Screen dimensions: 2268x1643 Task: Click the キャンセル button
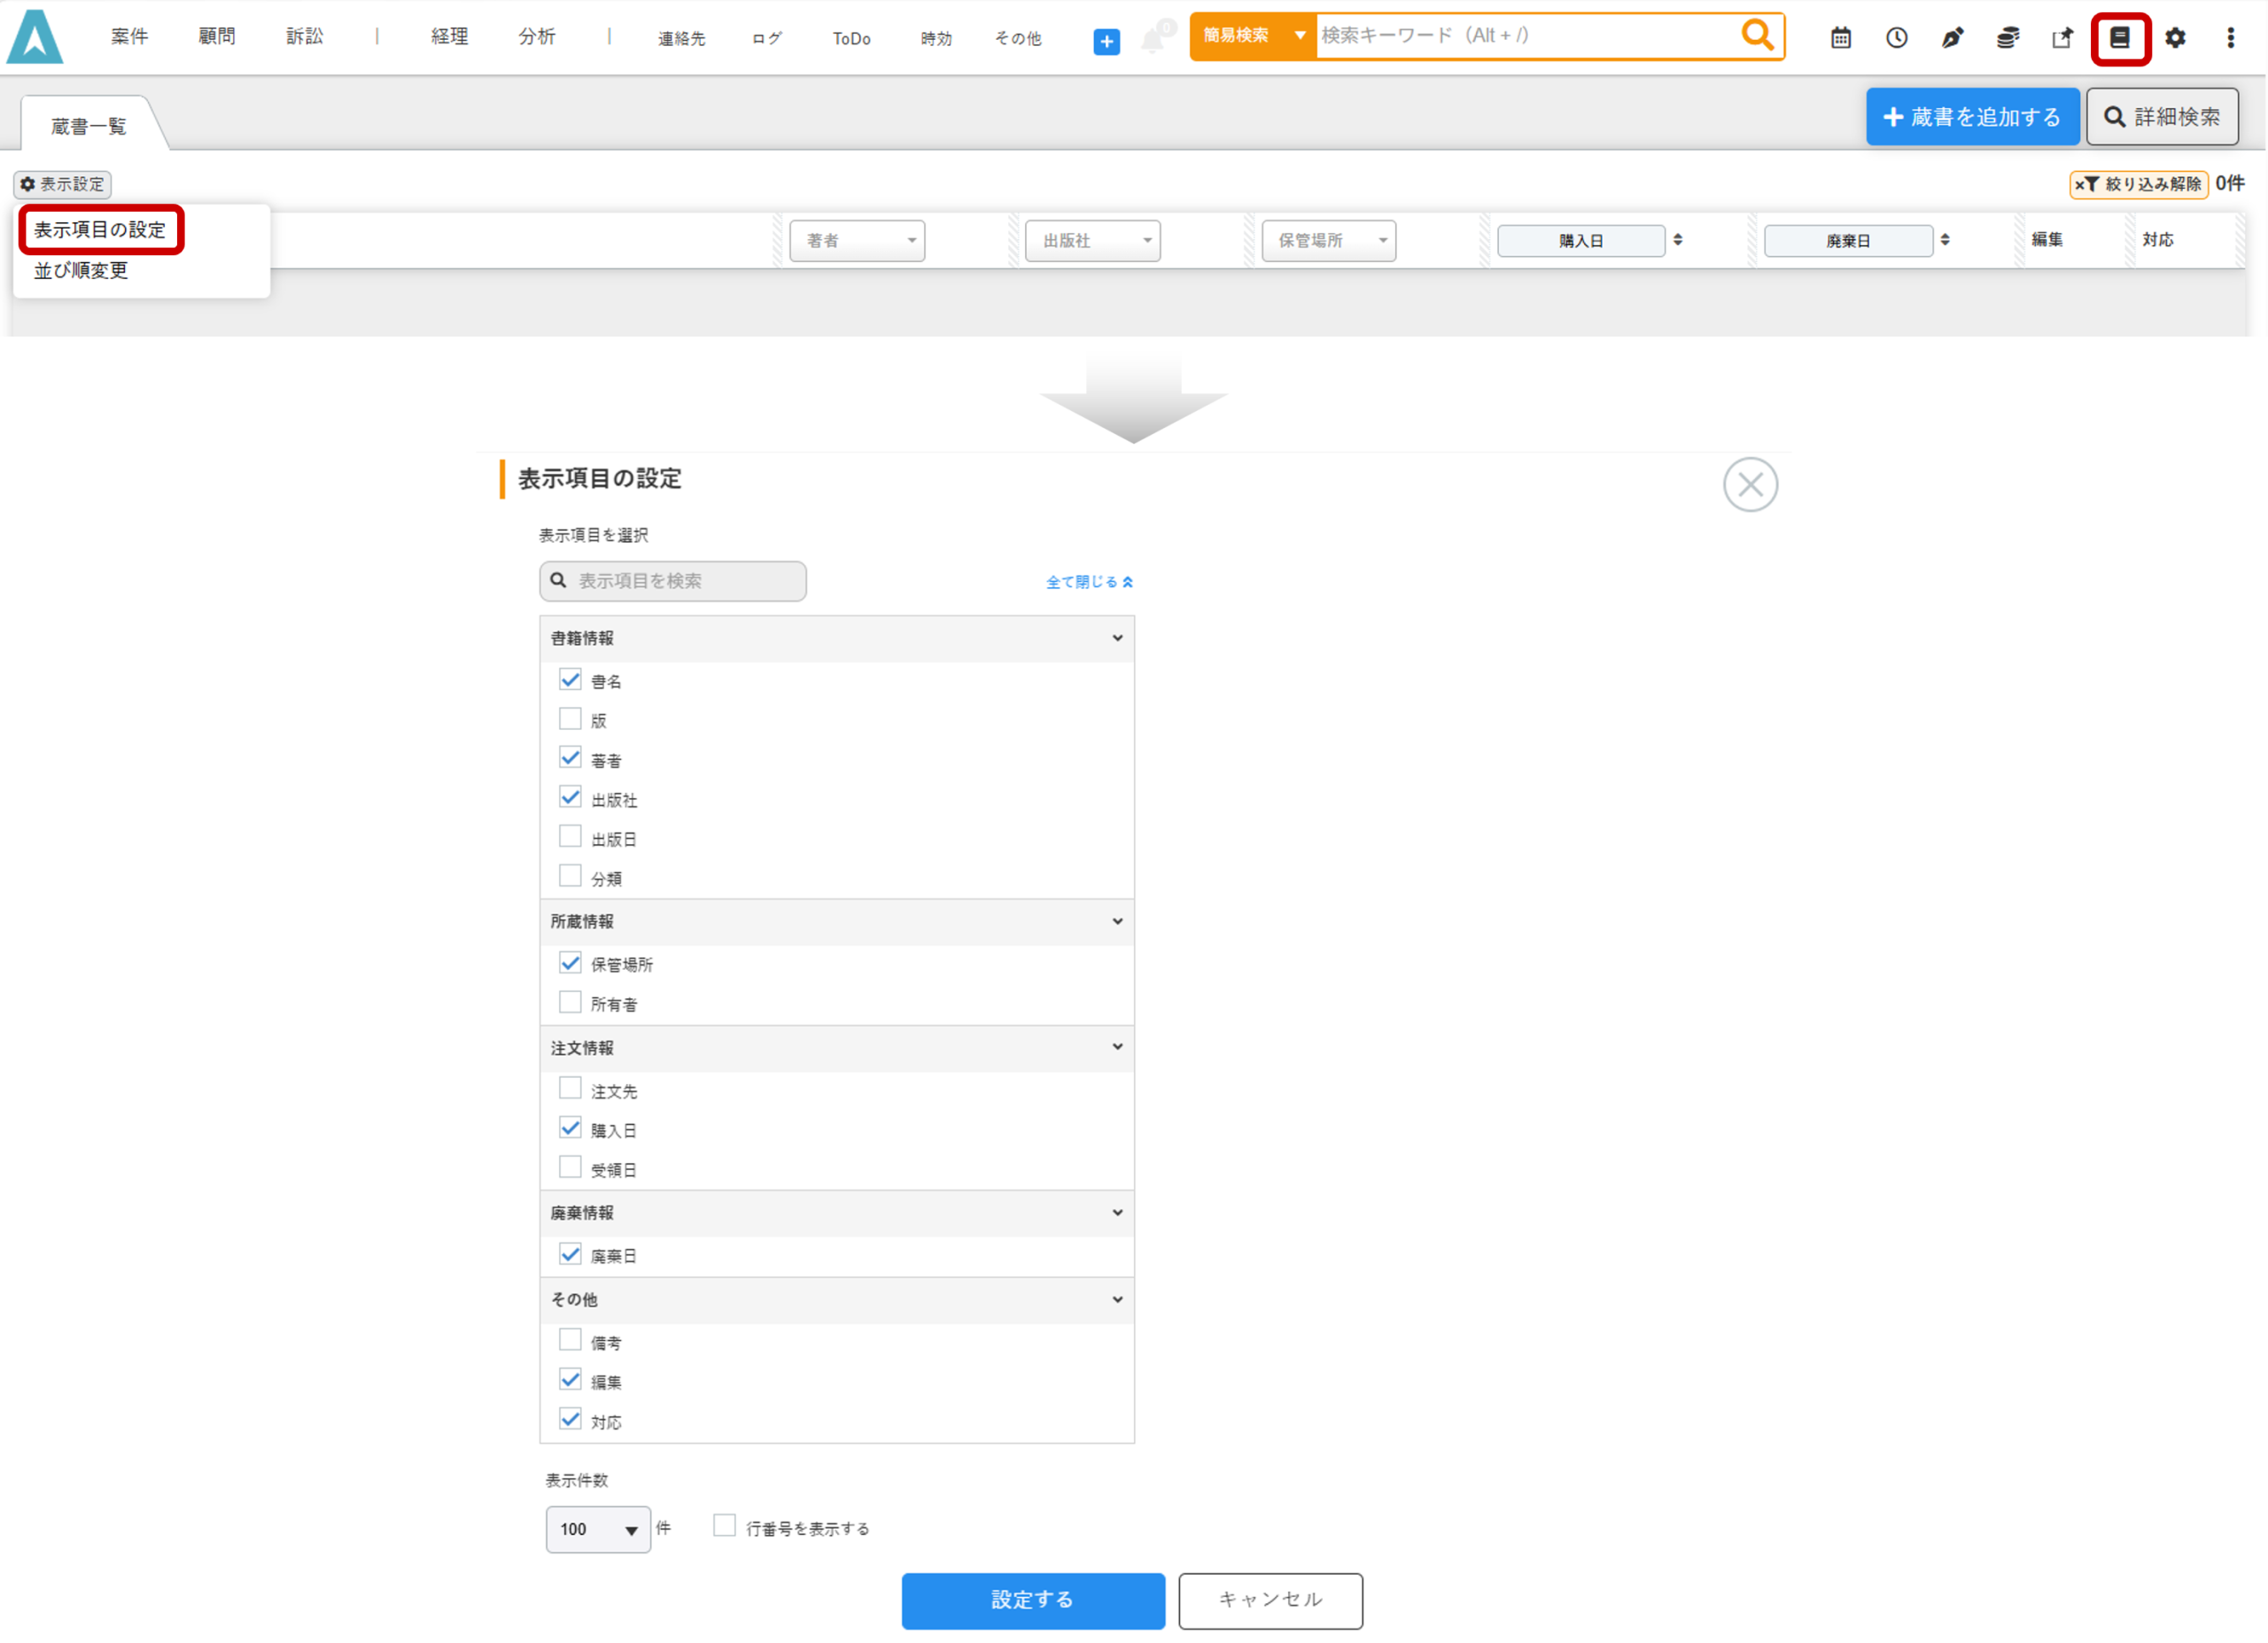pos(1271,1602)
